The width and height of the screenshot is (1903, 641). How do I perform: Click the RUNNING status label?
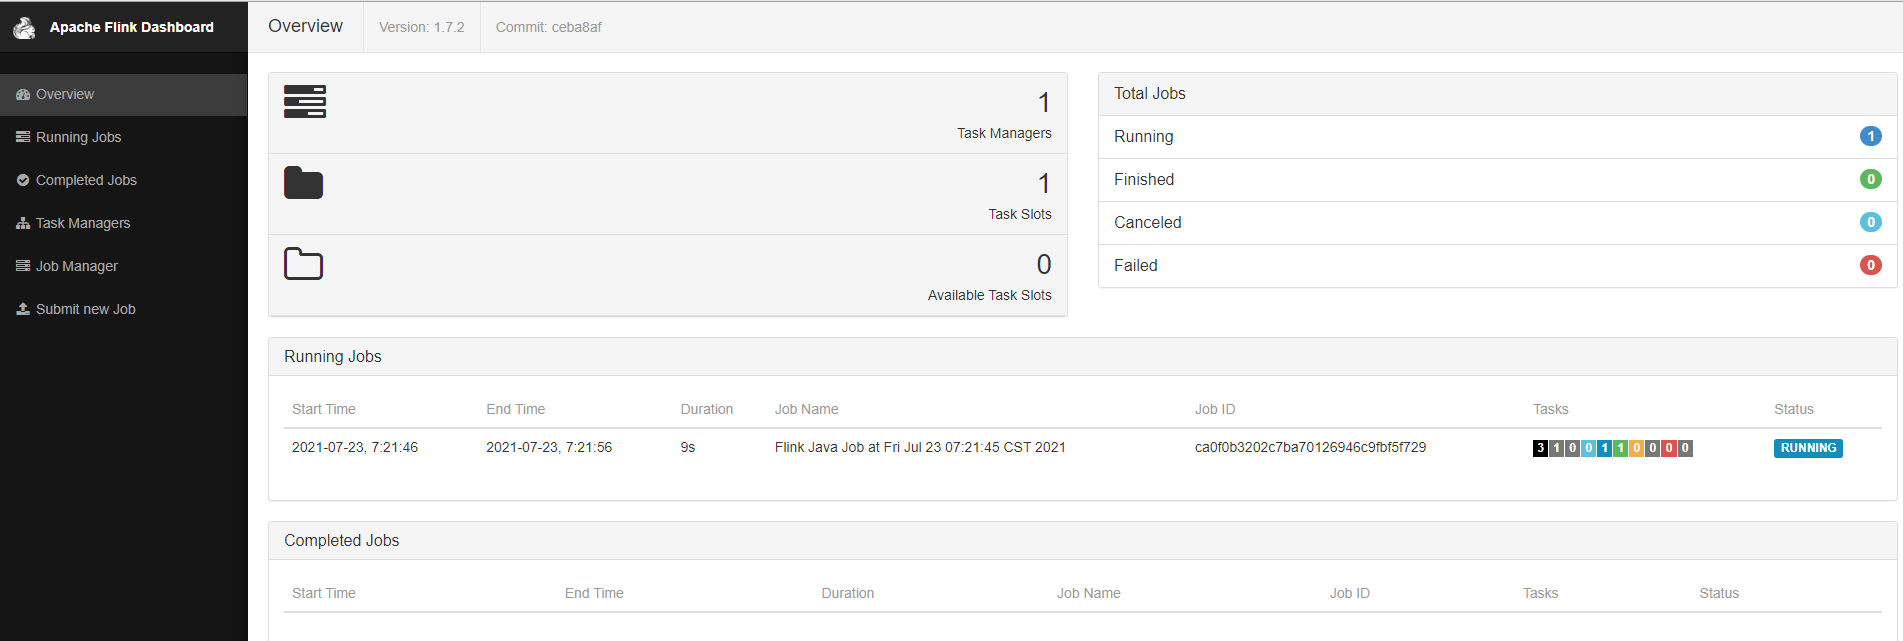tap(1808, 448)
